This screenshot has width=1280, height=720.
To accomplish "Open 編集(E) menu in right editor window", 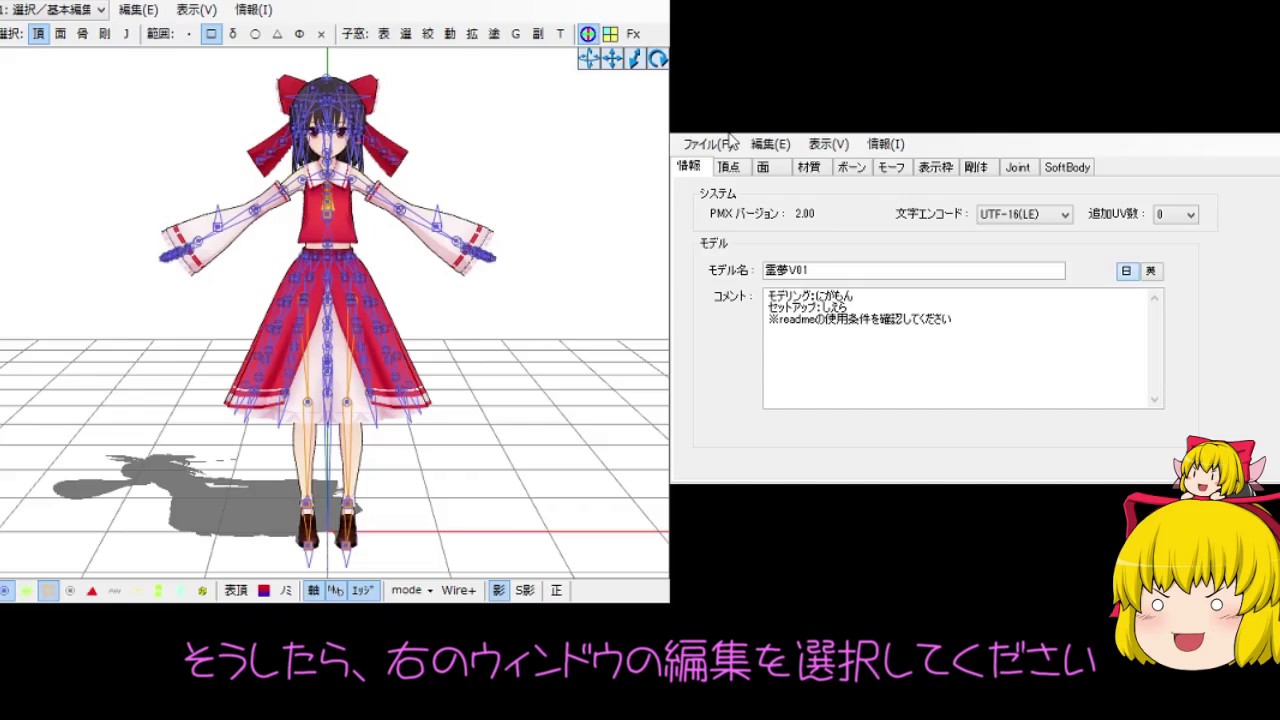I will [770, 145].
